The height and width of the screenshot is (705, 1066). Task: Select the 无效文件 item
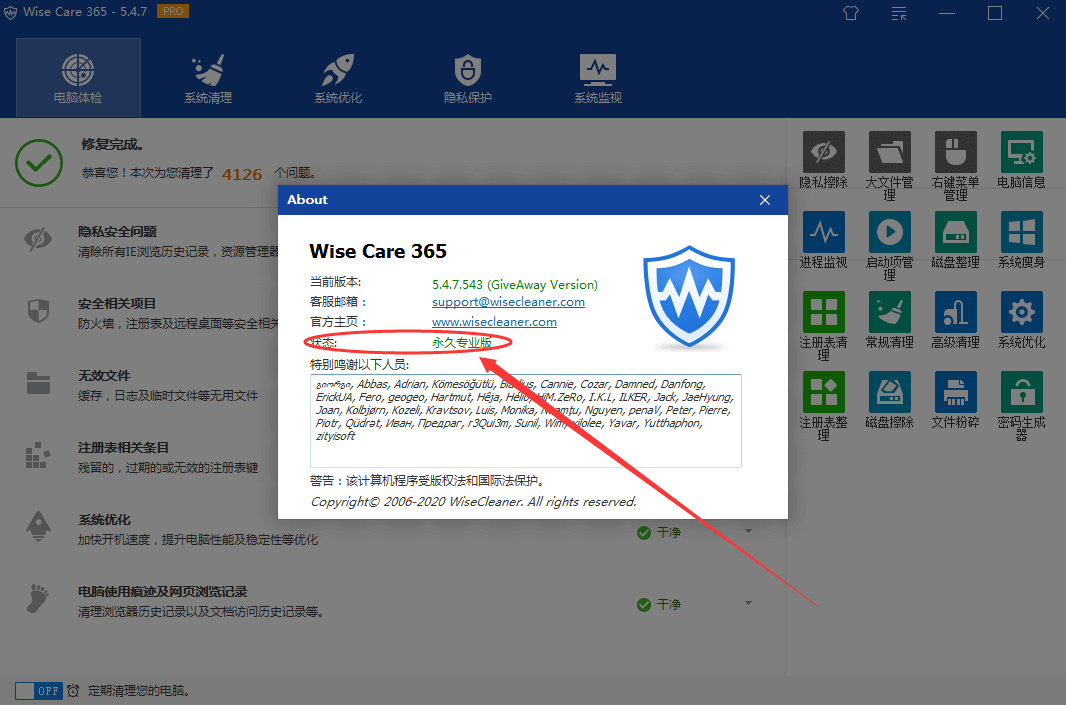click(x=104, y=376)
